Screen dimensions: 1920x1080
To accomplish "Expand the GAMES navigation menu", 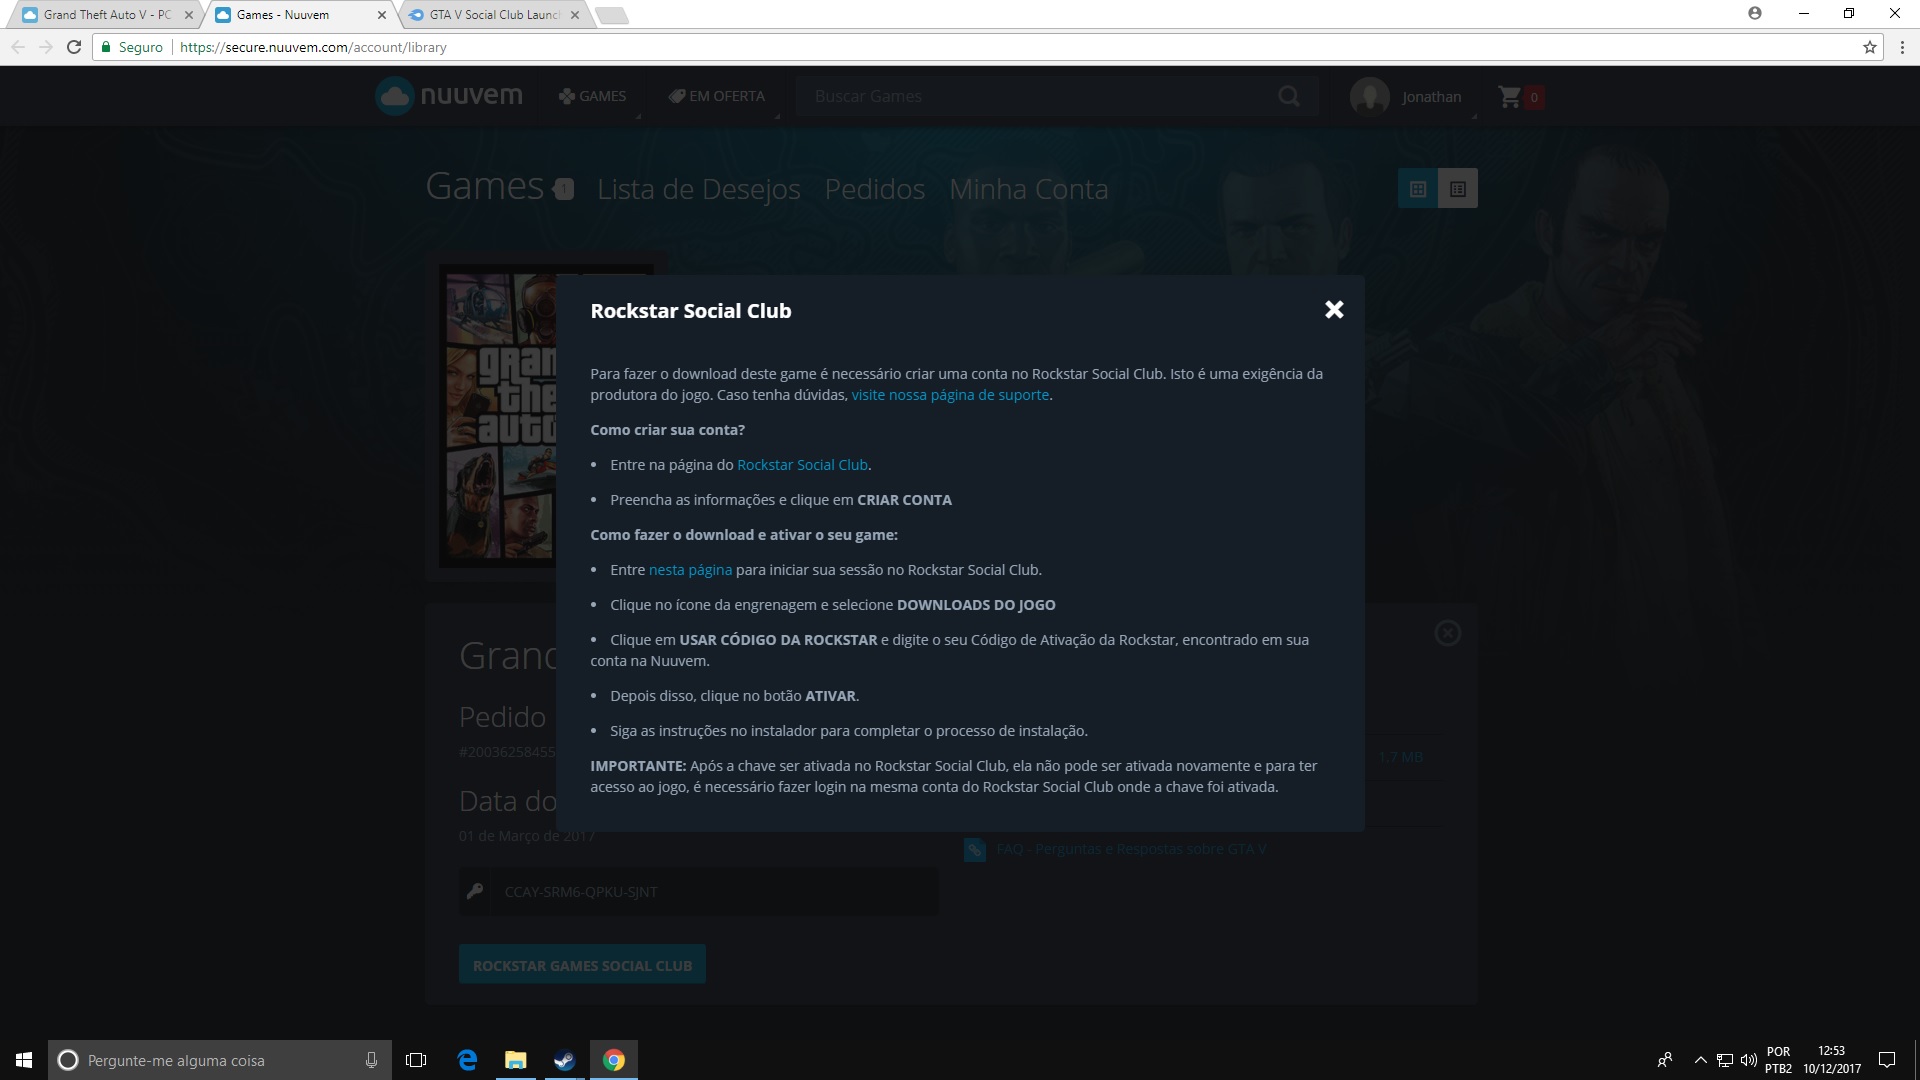I will pos(592,96).
